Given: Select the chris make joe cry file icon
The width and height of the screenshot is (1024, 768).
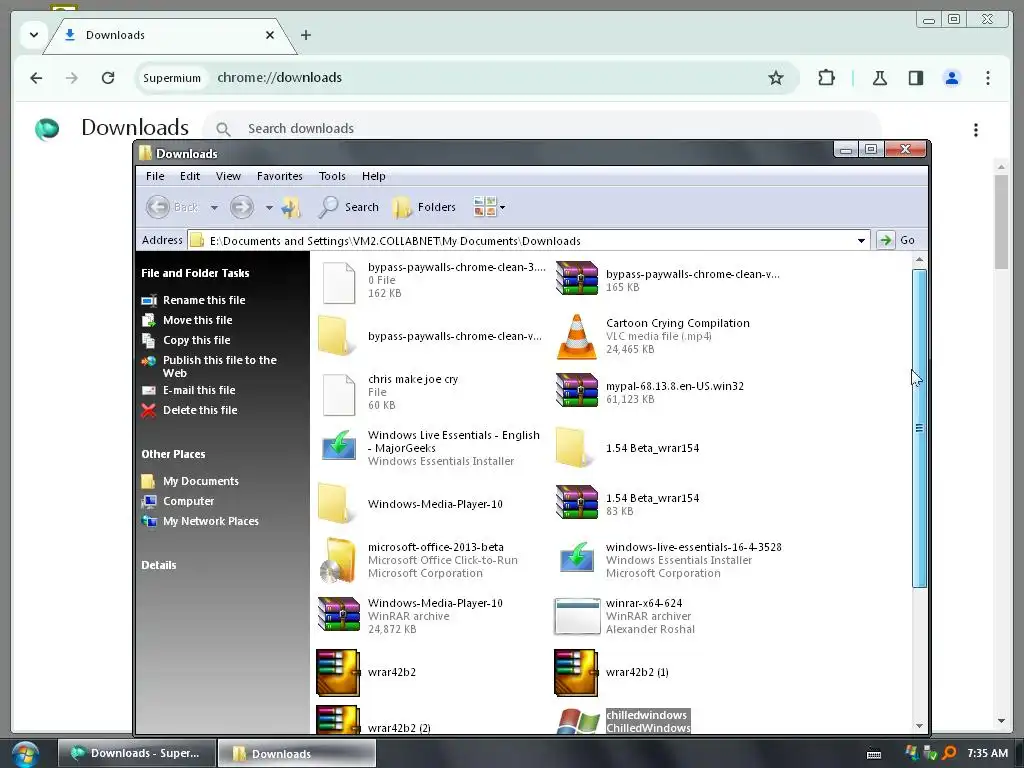Looking at the screenshot, I should tap(340, 394).
